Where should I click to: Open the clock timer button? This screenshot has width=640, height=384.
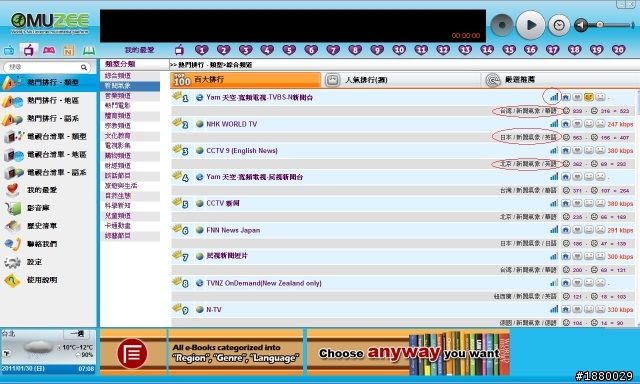coord(559,25)
